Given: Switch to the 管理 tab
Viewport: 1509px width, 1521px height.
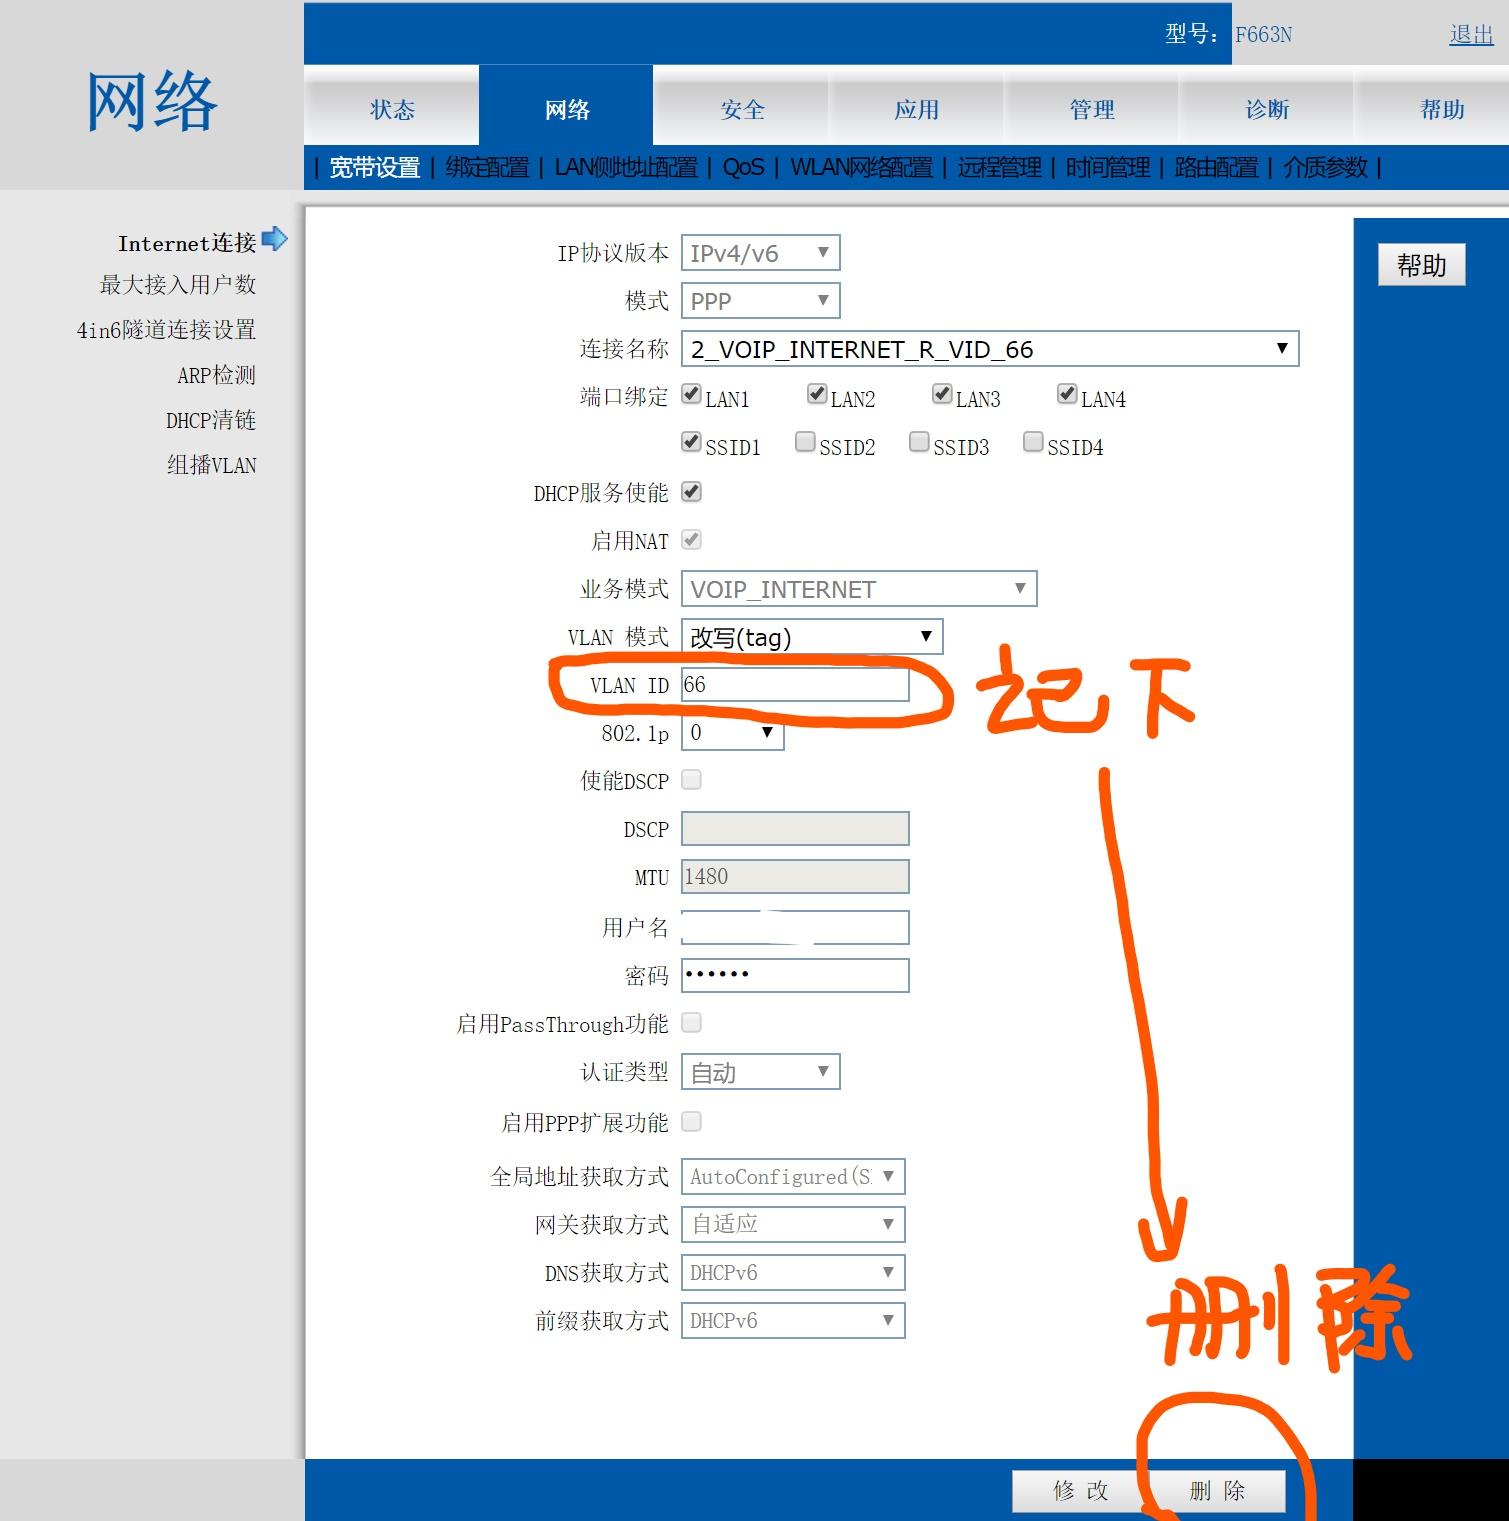Looking at the screenshot, I should coord(1092,110).
